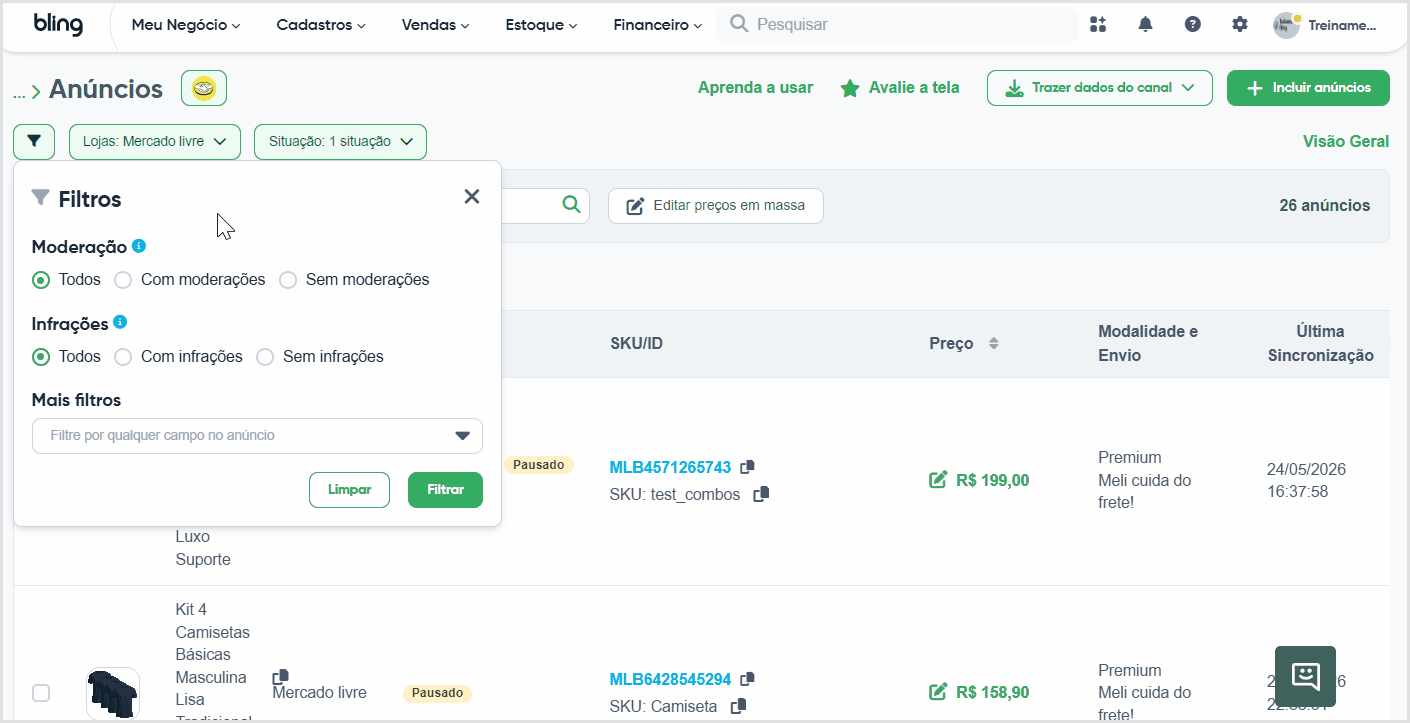The image size is (1410, 723).
Task: Click the Mercado Livre channel icon beside Anúncios
Action: pyautogui.click(x=204, y=88)
